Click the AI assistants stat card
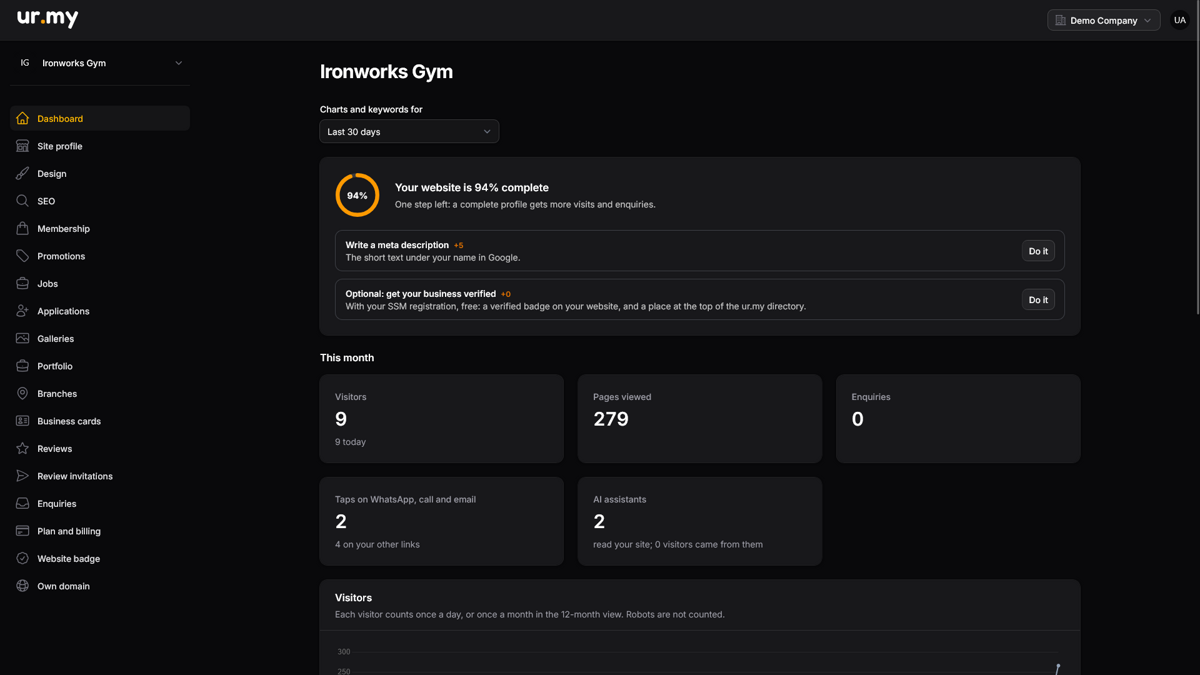 700,521
